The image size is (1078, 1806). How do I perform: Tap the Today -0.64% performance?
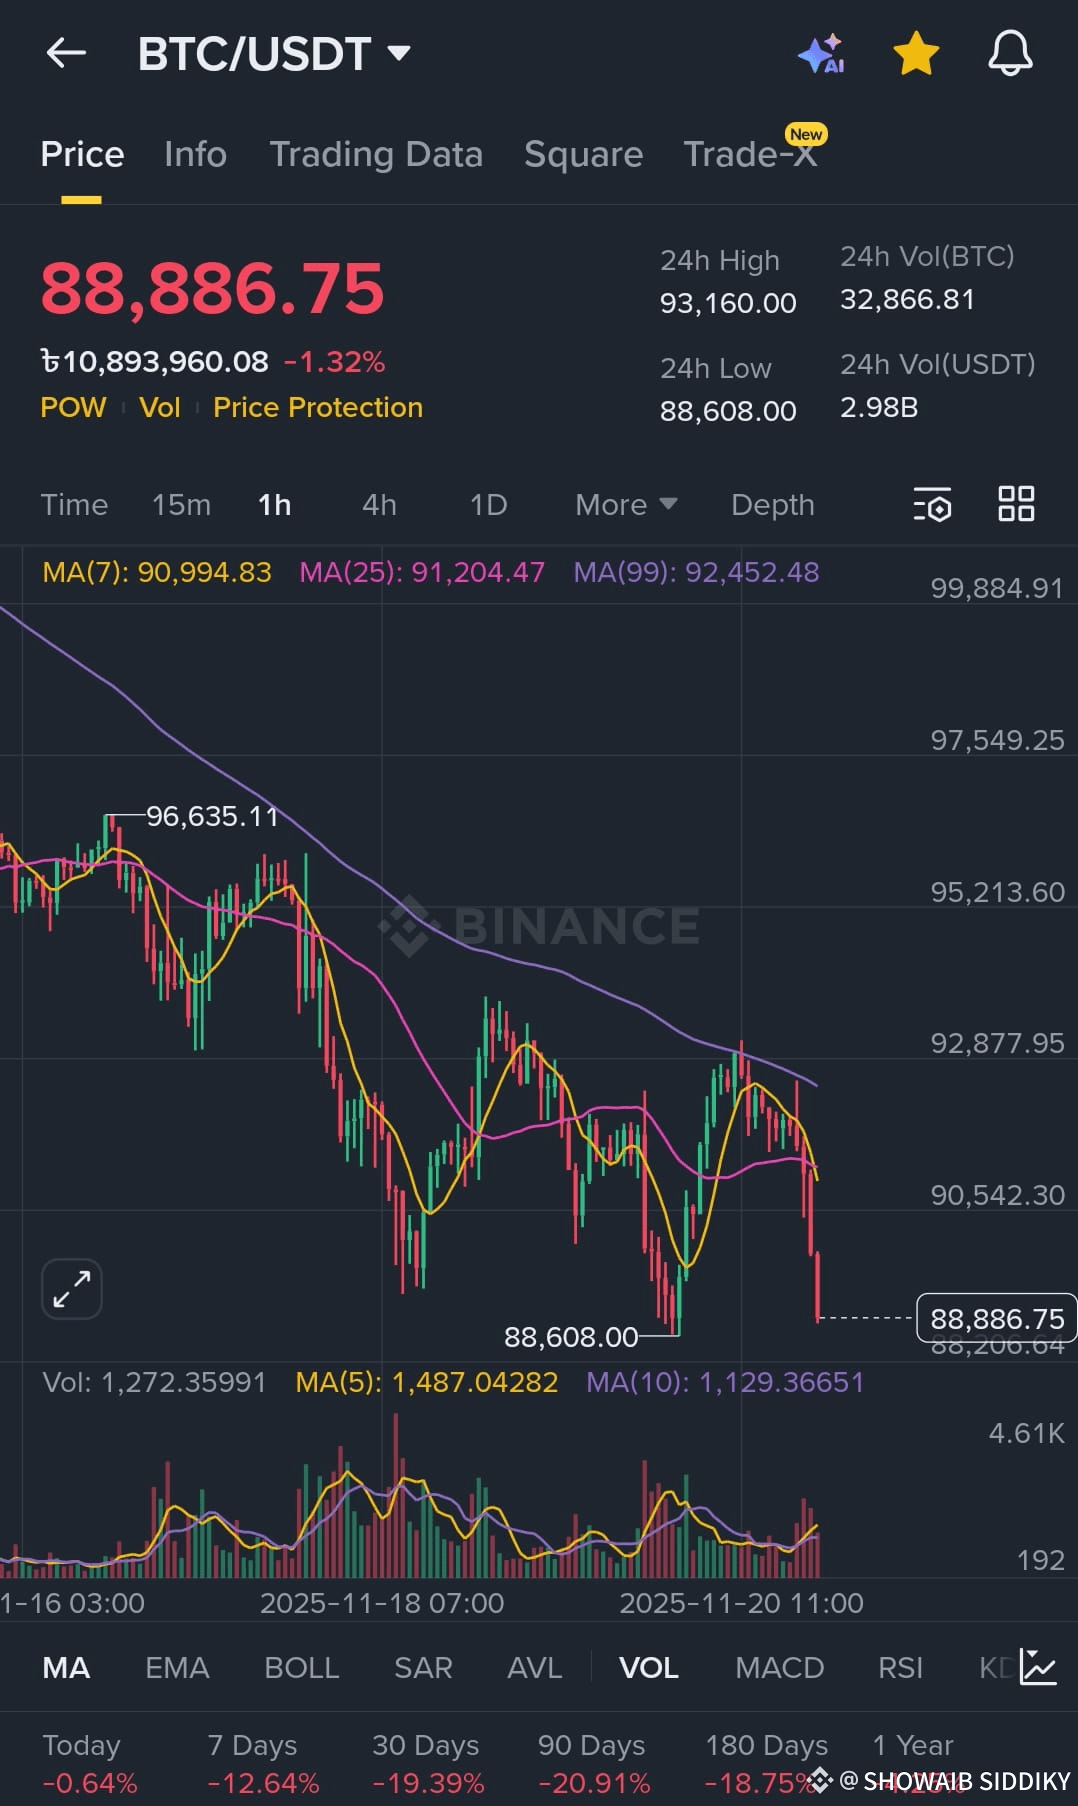(90, 1764)
